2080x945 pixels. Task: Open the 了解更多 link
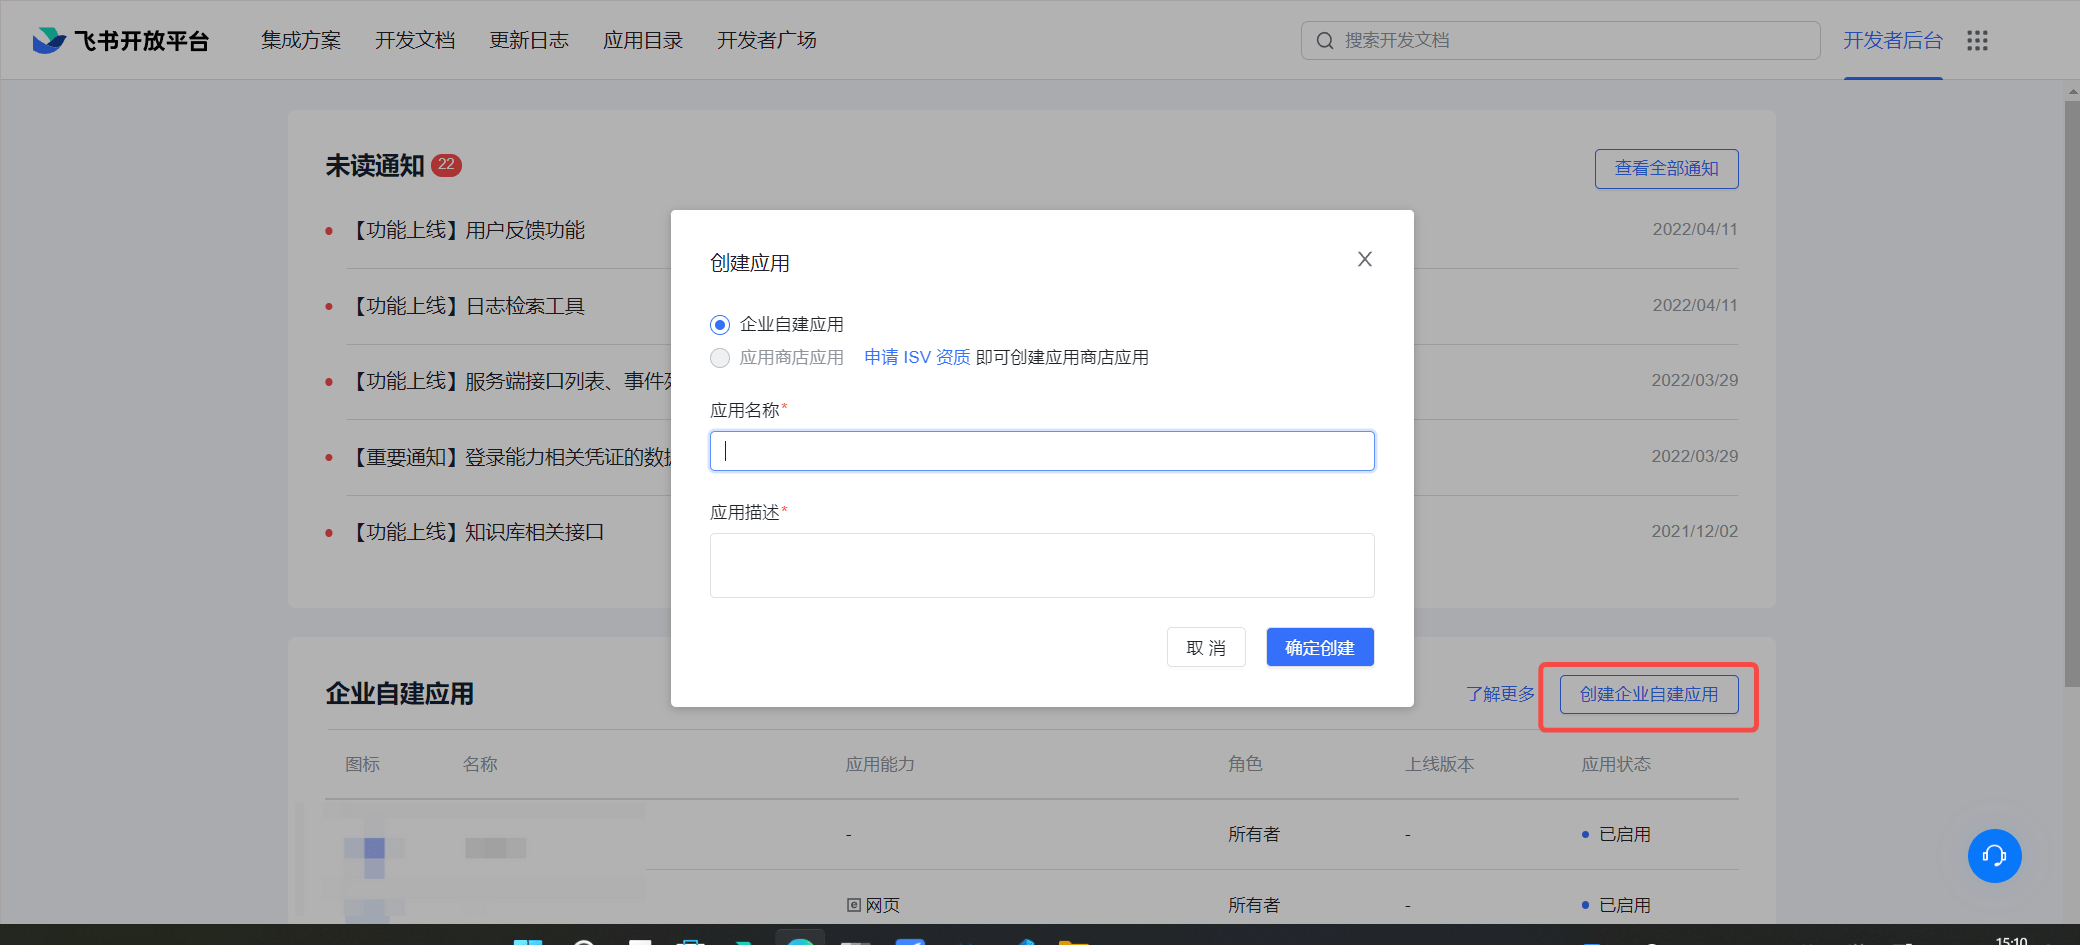(x=1500, y=694)
